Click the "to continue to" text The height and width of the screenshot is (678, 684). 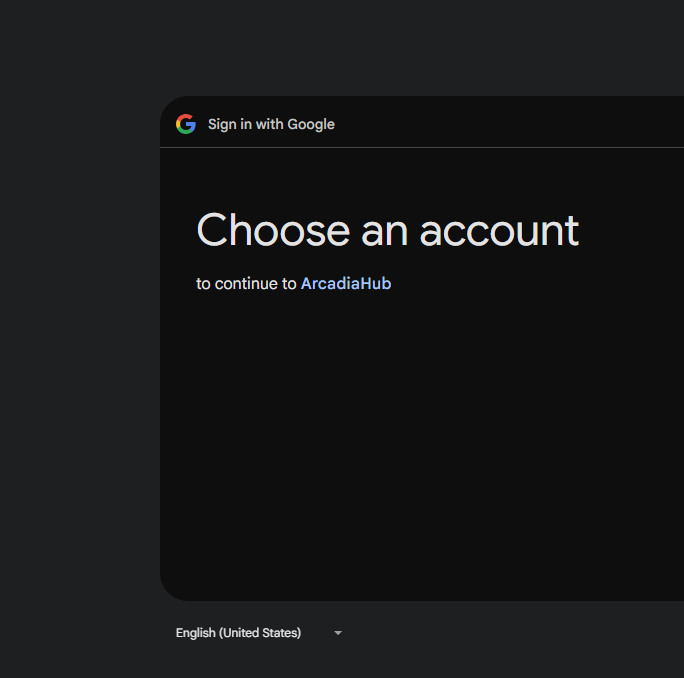pyautogui.click(x=246, y=284)
